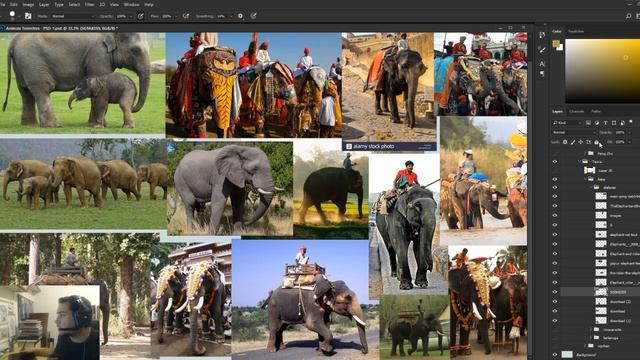Open the Layer menu
The image size is (640, 360).
coord(44,4)
